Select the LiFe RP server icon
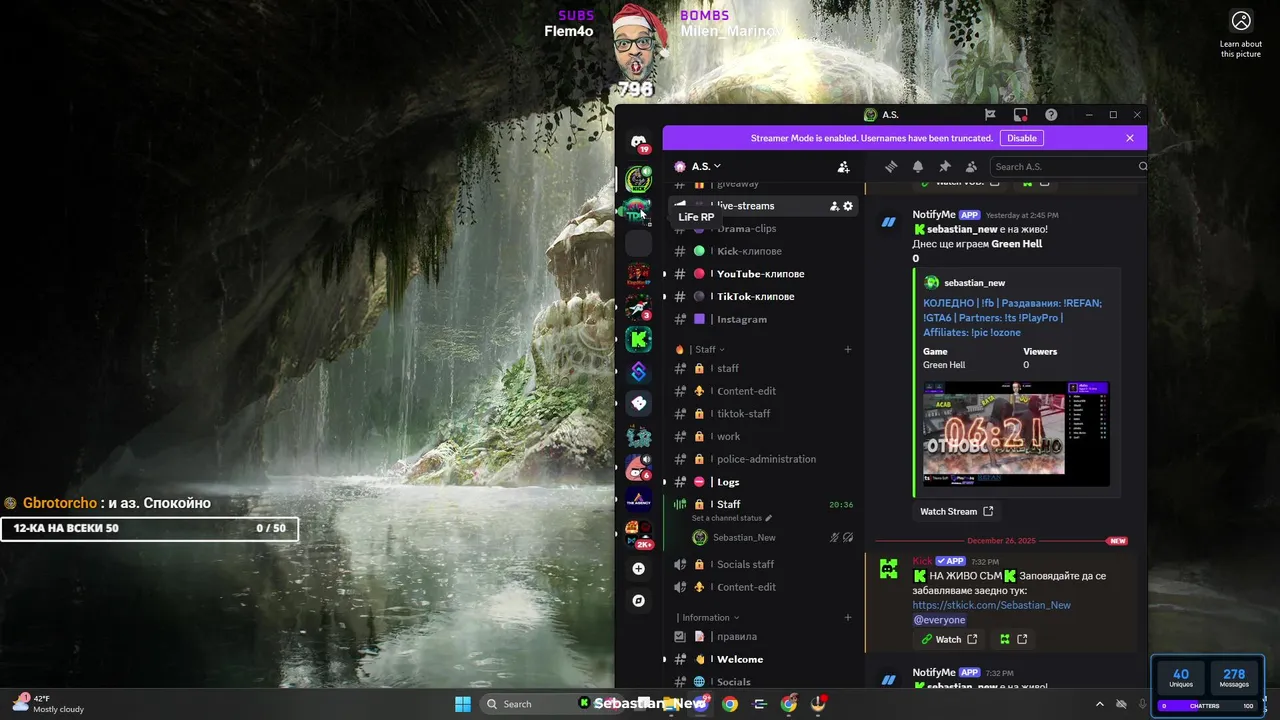The height and width of the screenshot is (720, 1280). click(x=638, y=211)
